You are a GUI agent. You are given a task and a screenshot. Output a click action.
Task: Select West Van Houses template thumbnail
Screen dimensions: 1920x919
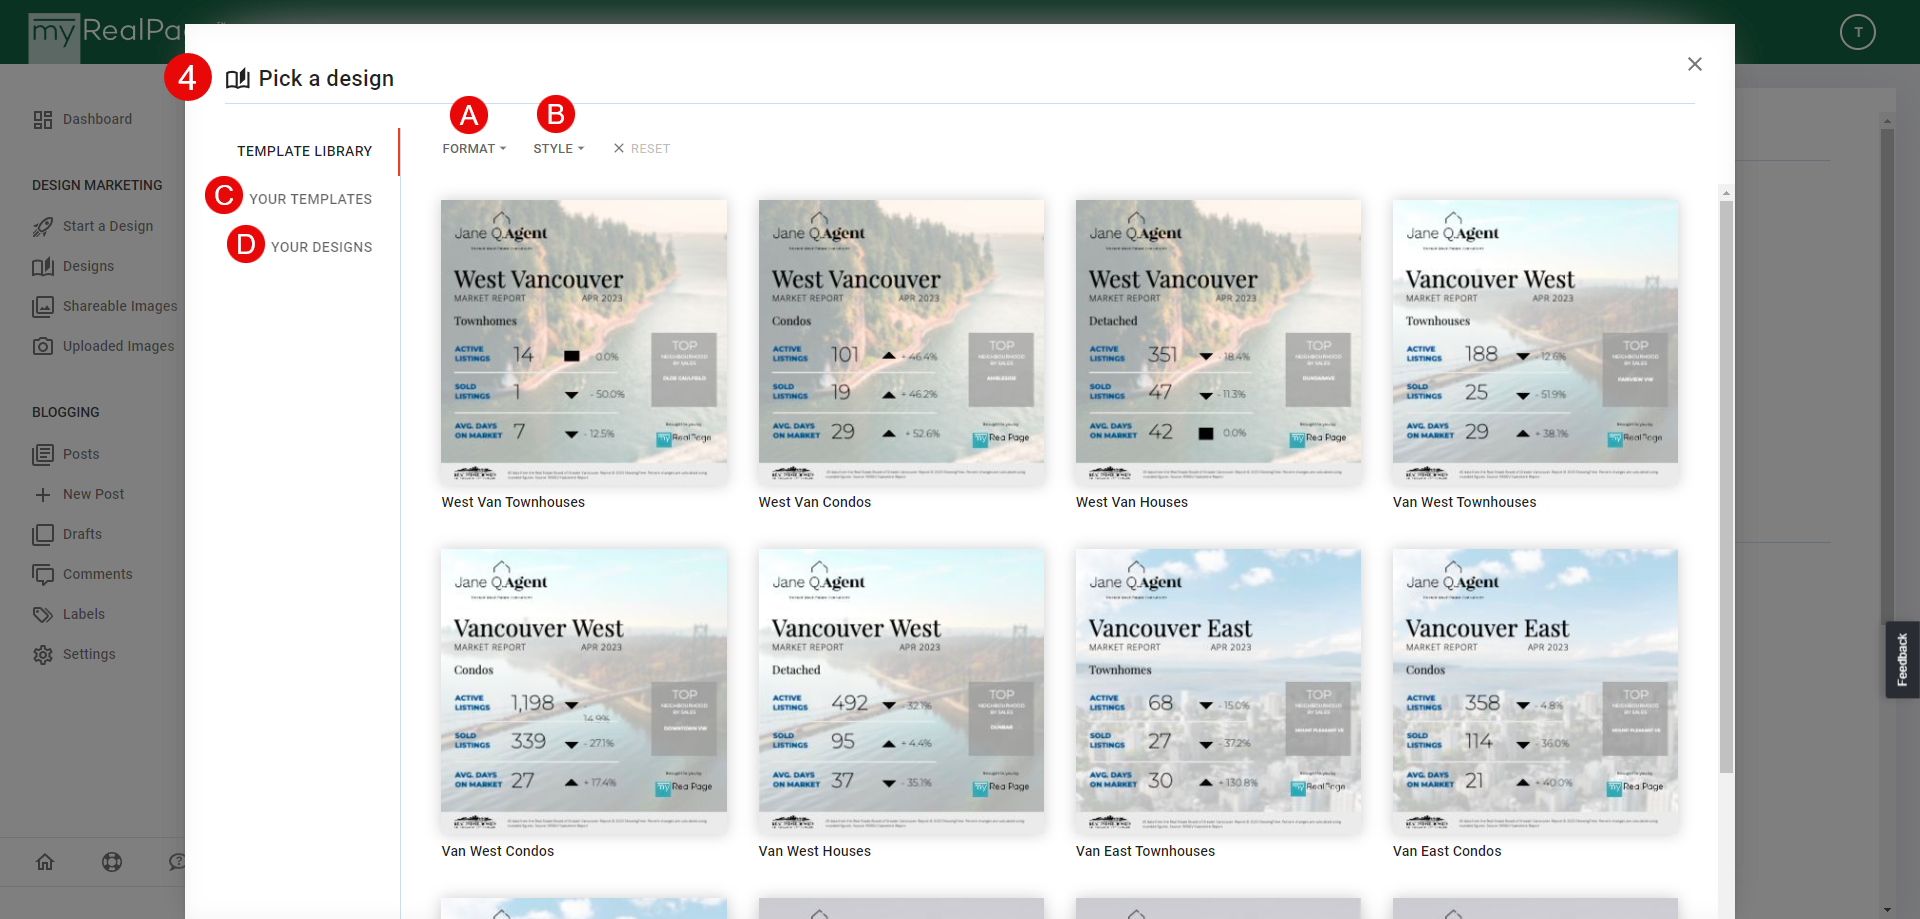tap(1218, 342)
